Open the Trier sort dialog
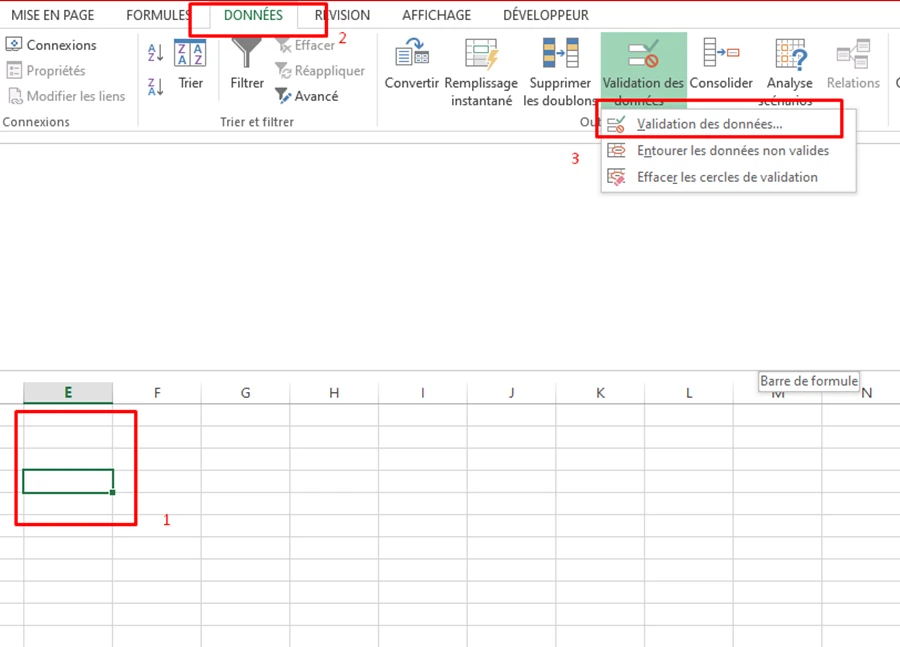 [x=190, y=64]
